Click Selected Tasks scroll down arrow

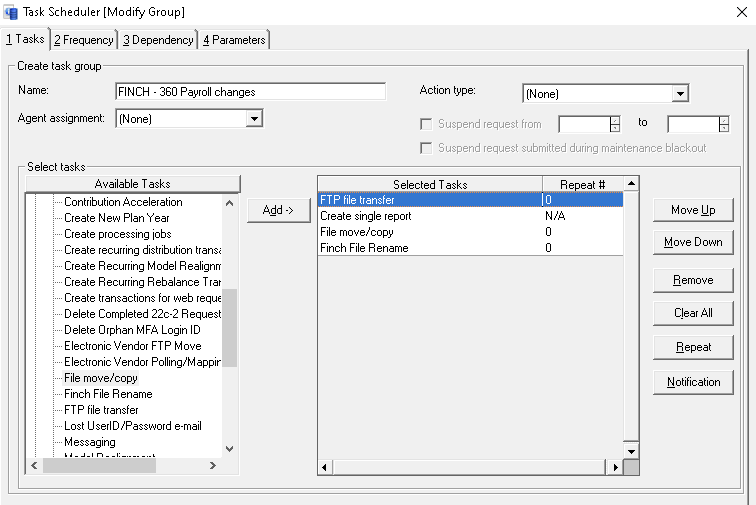[x=631, y=451]
